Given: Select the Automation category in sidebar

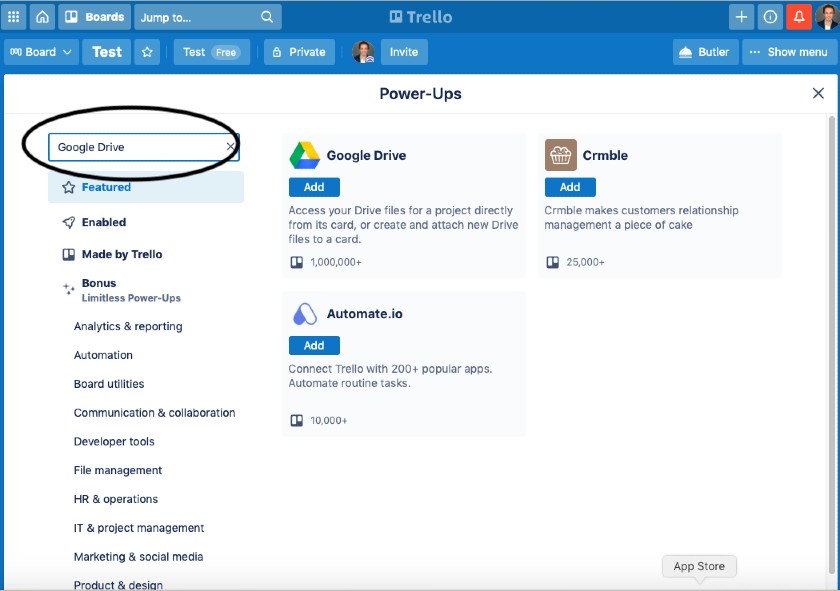Looking at the screenshot, I should pos(103,355).
